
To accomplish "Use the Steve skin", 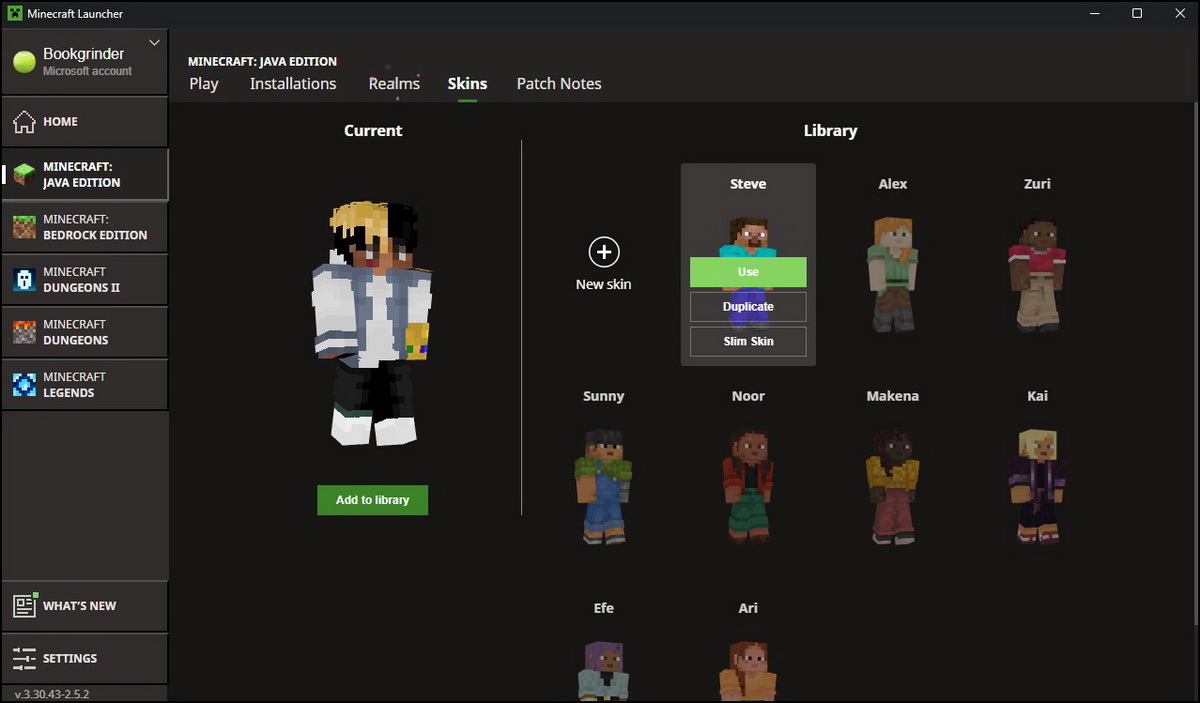I will tap(747, 271).
